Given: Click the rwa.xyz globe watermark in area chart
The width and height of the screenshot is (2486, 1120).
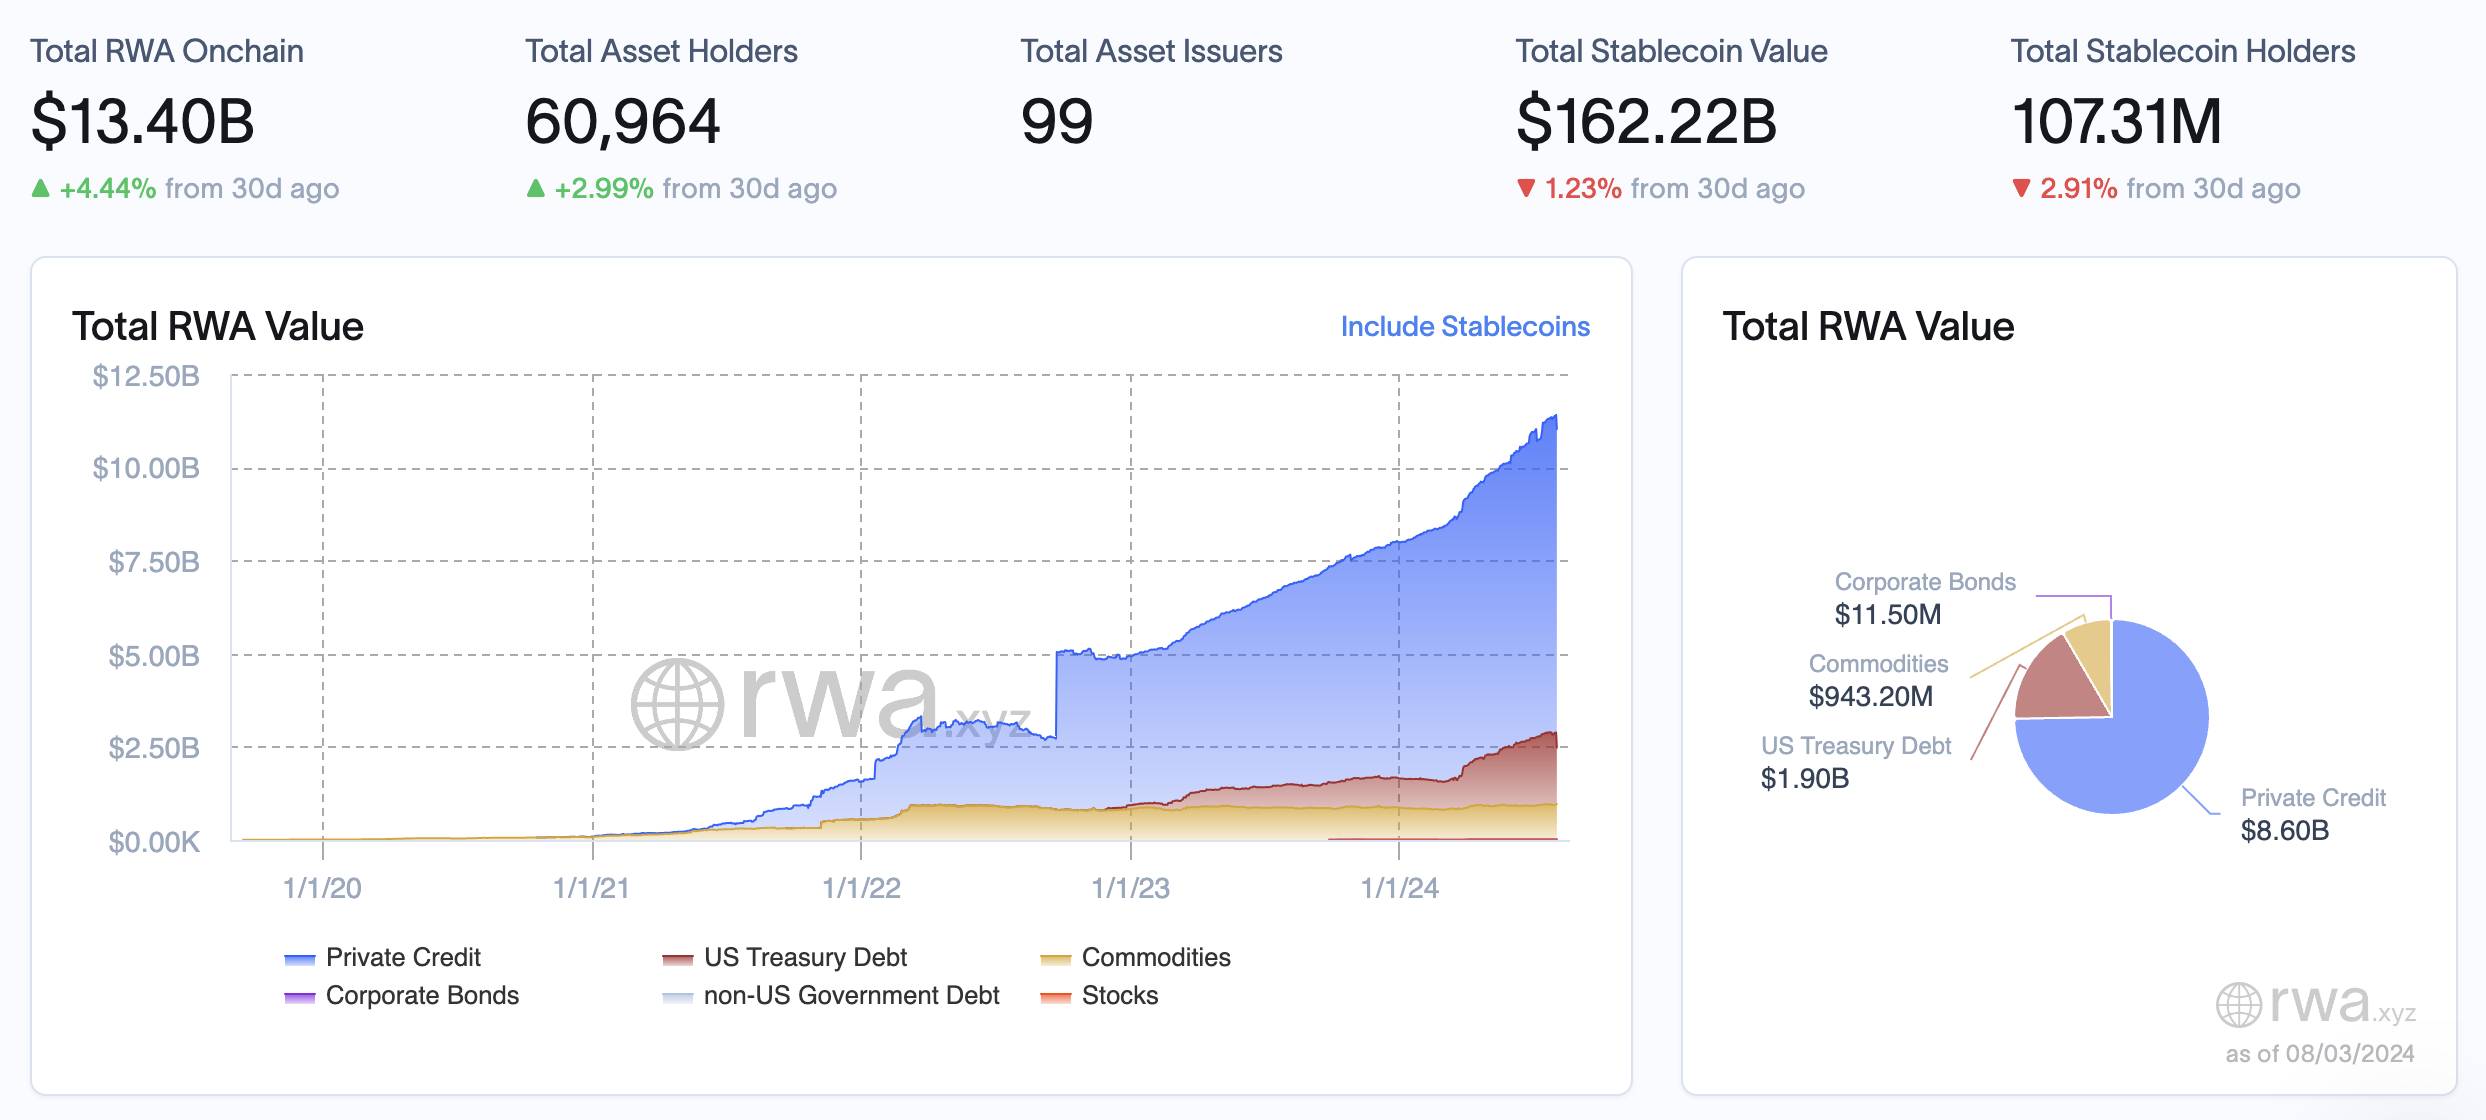Looking at the screenshot, I should (677, 703).
